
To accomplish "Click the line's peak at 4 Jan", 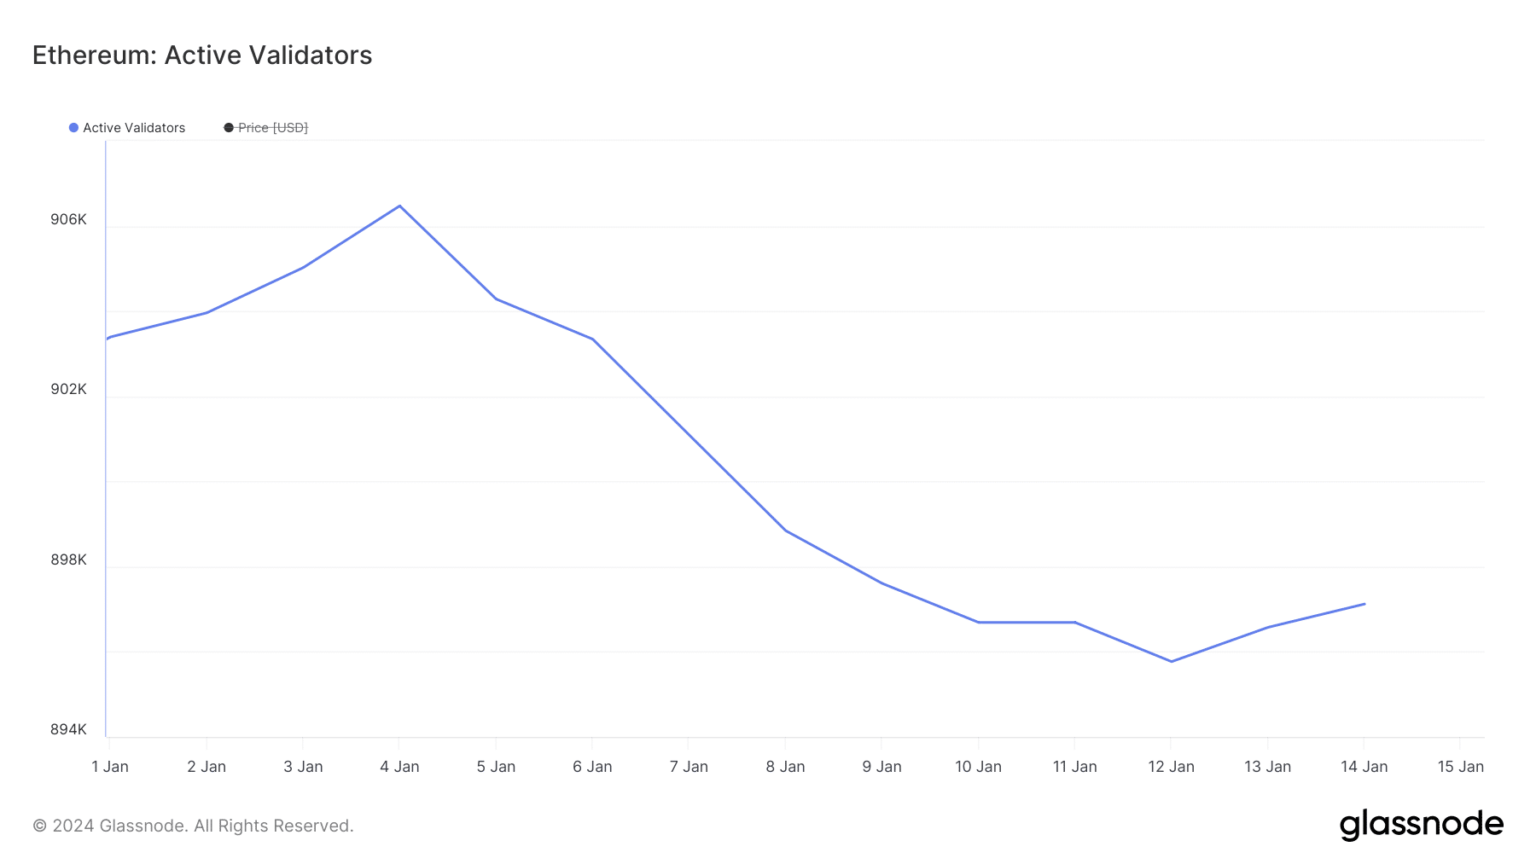I will coord(400,206).
